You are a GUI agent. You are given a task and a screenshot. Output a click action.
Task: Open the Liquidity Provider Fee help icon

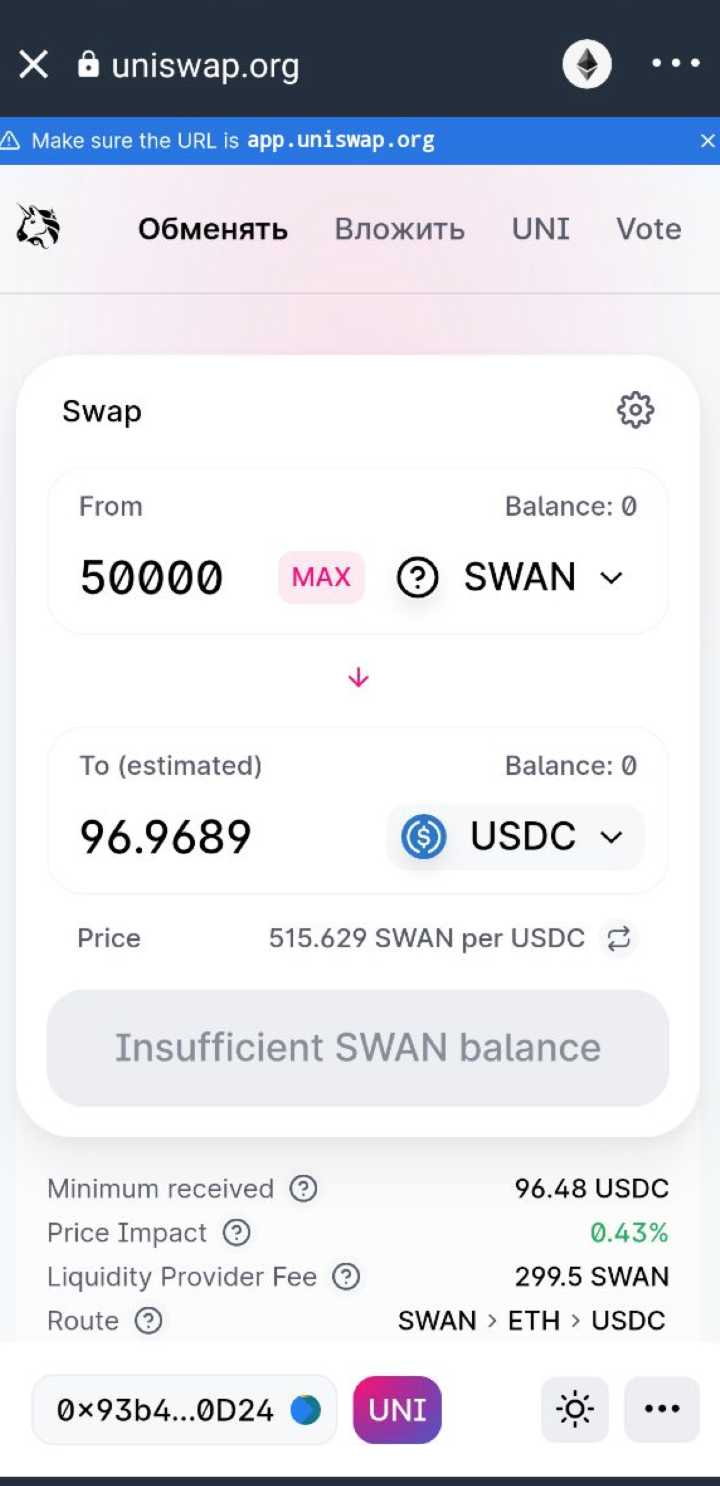[346, 1276]
